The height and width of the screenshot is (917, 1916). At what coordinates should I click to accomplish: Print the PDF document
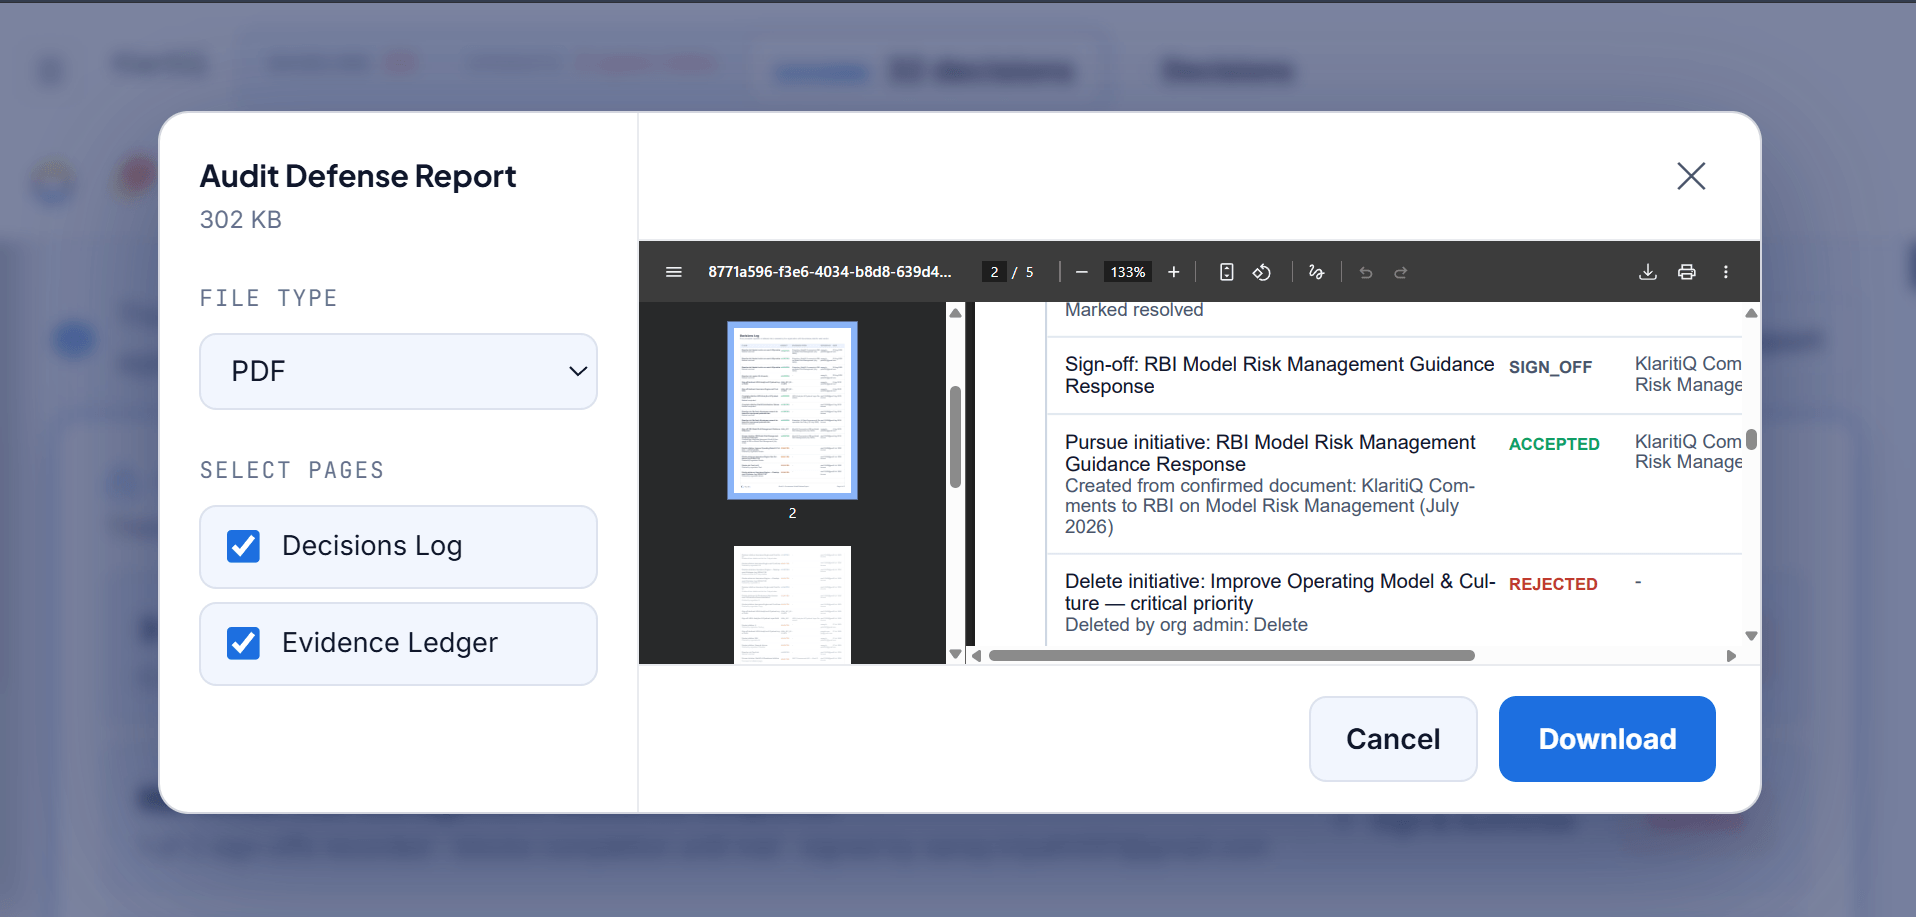click(x=1687, y=272)
